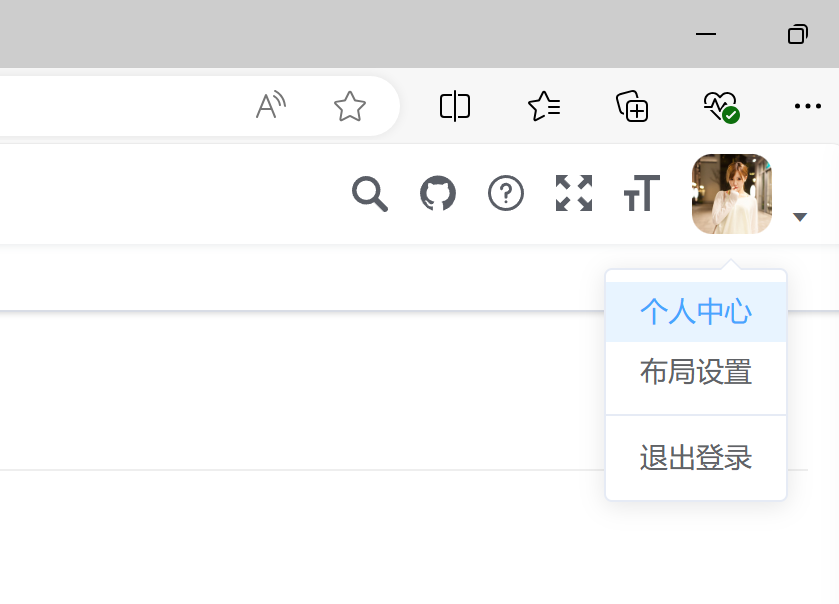Open Browser essentials heart icon
Viewport: 839px width, 604px height.
[x=721, y=107]
